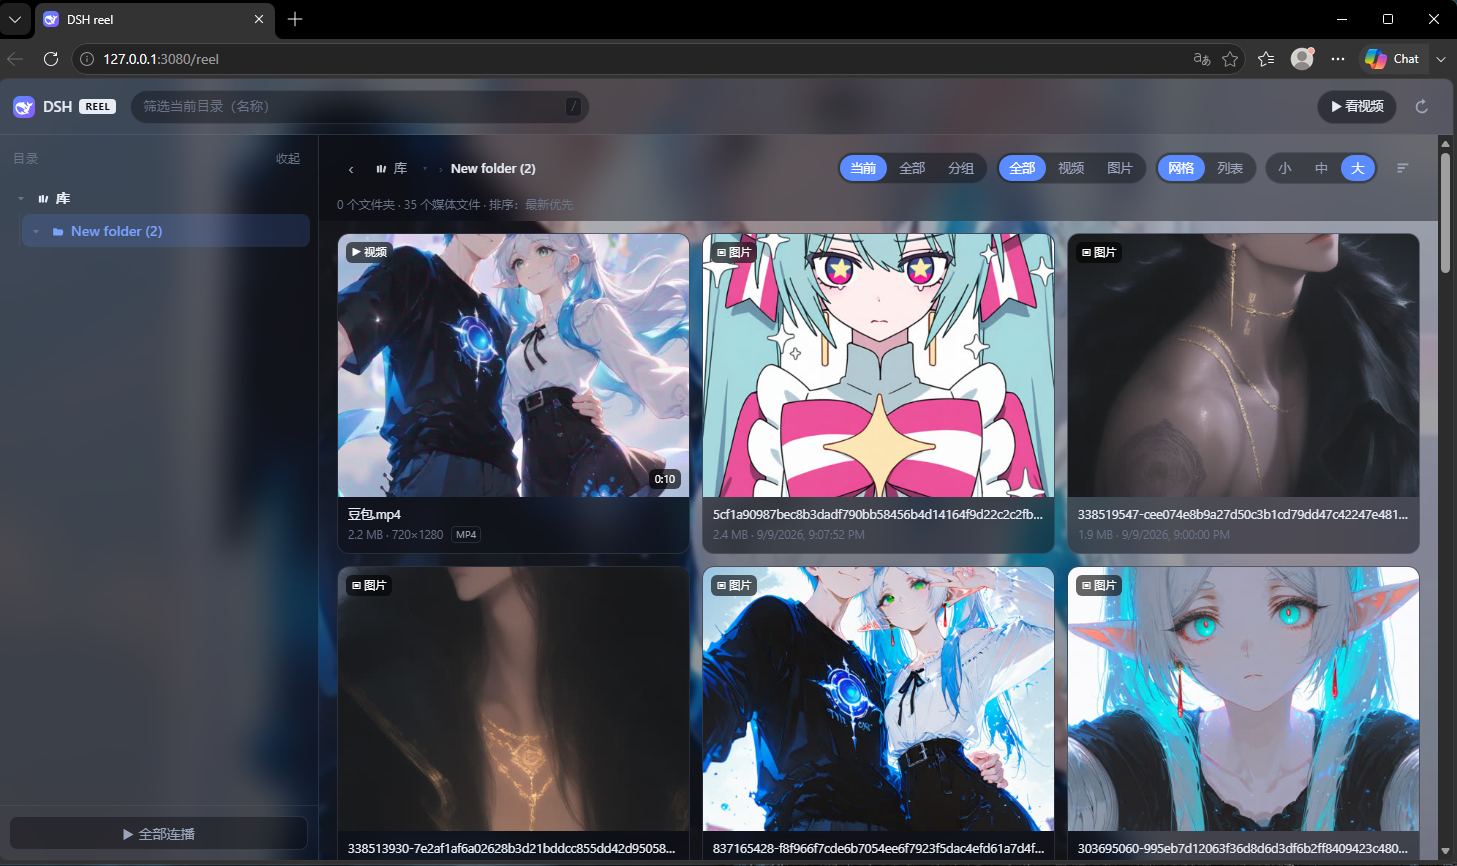Open the dropdown arrow beside Copilot Chat

tap(1441, 59)
